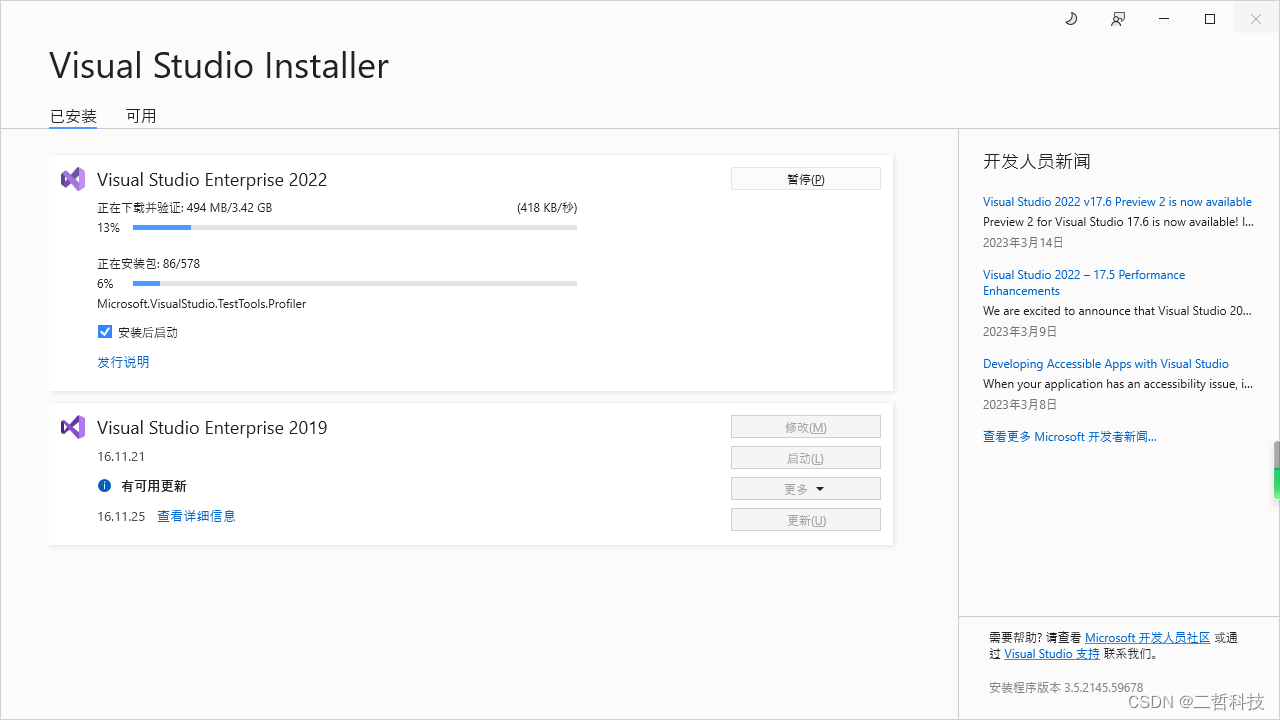Click the download speed (418 KB/秒) text

(547, 208)
